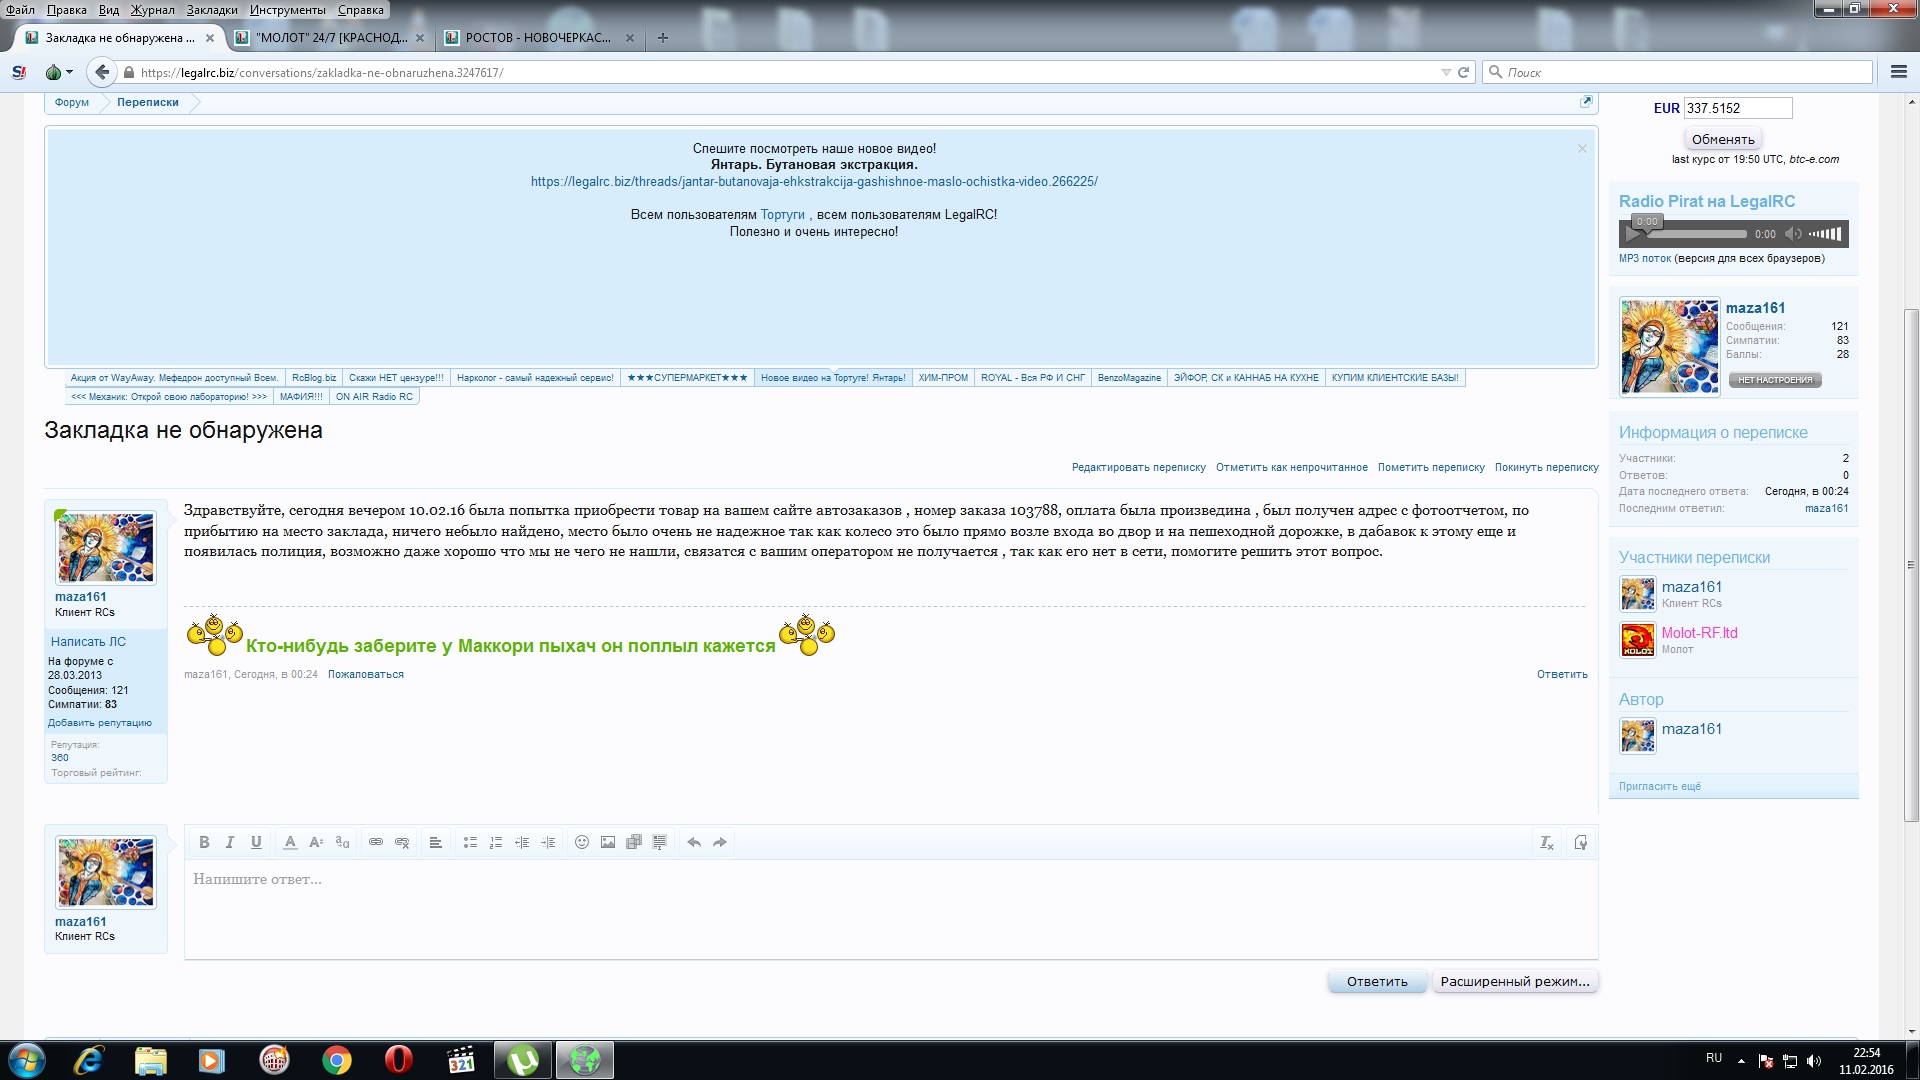Mute the Radio Pirat player volume
This screenshot has width=1920, height=1080.
click(1793, 234)
